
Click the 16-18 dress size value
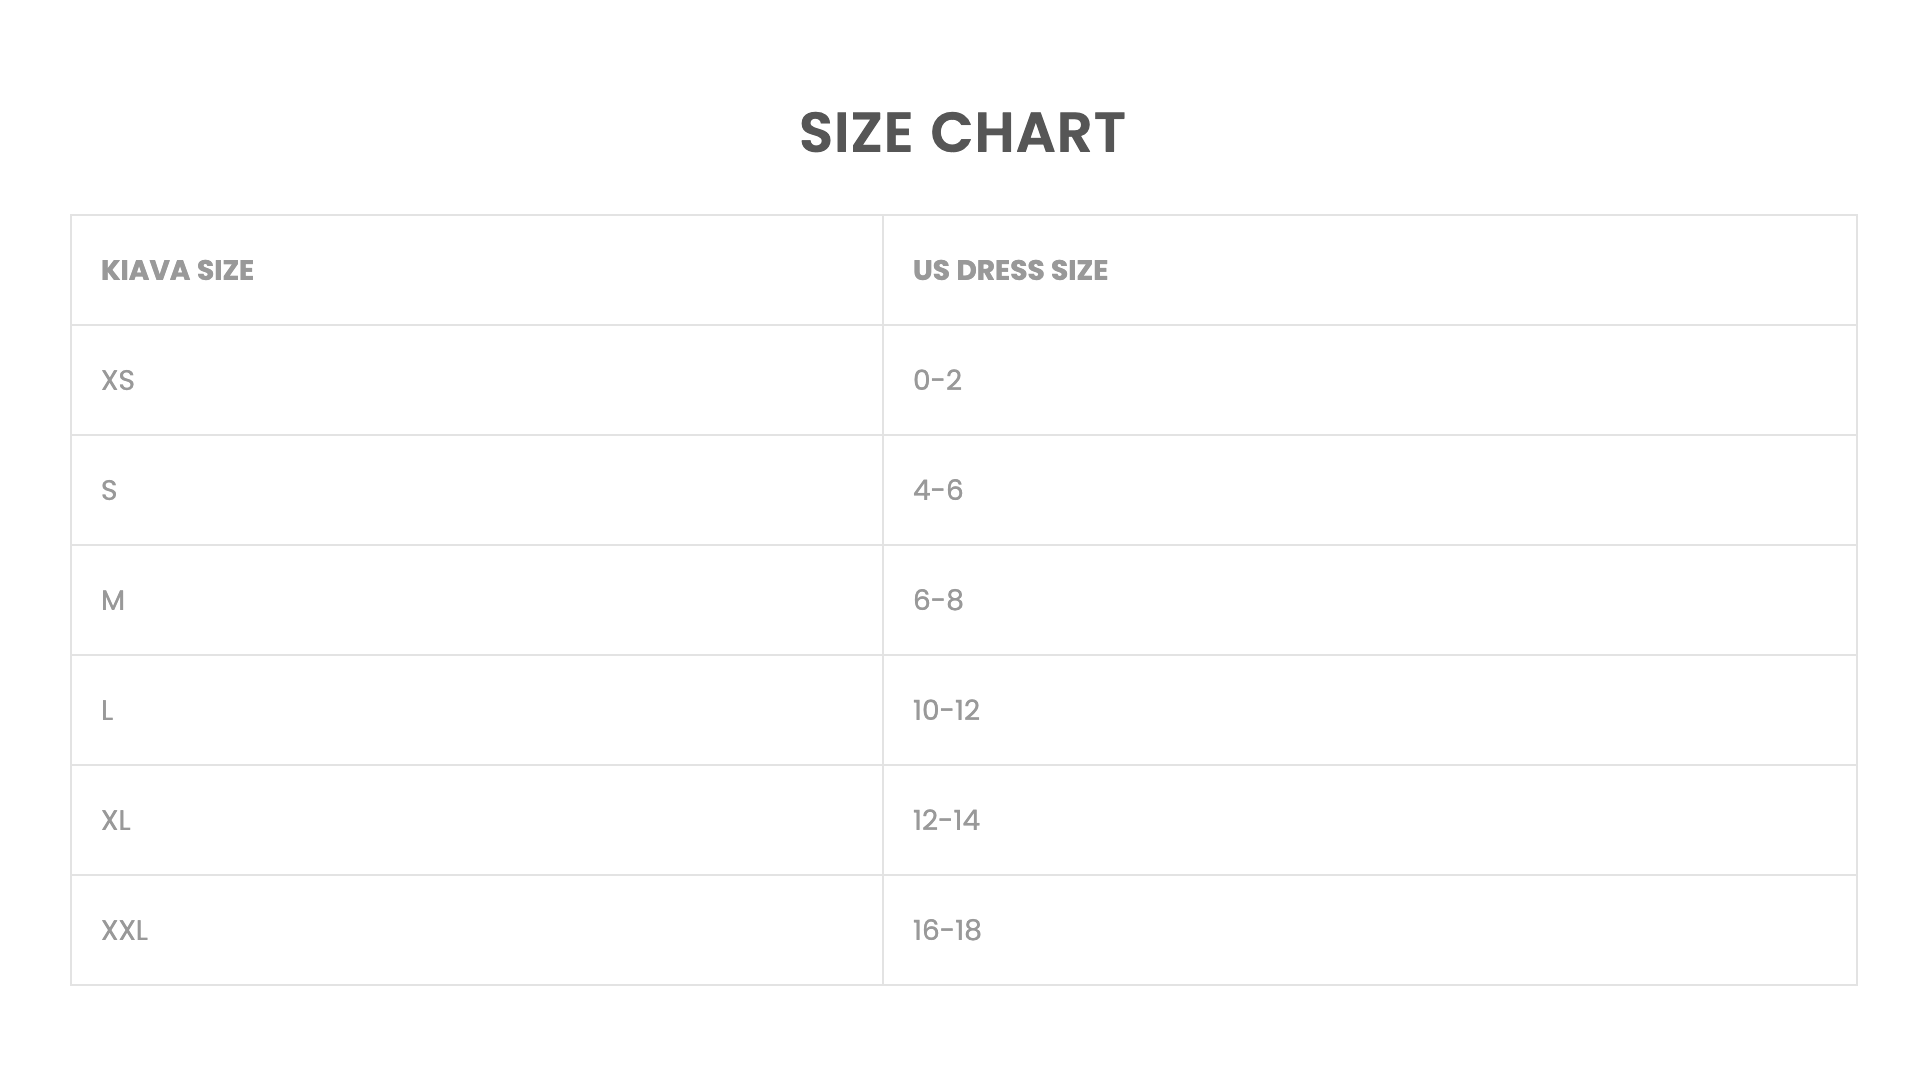coord(947,930)
